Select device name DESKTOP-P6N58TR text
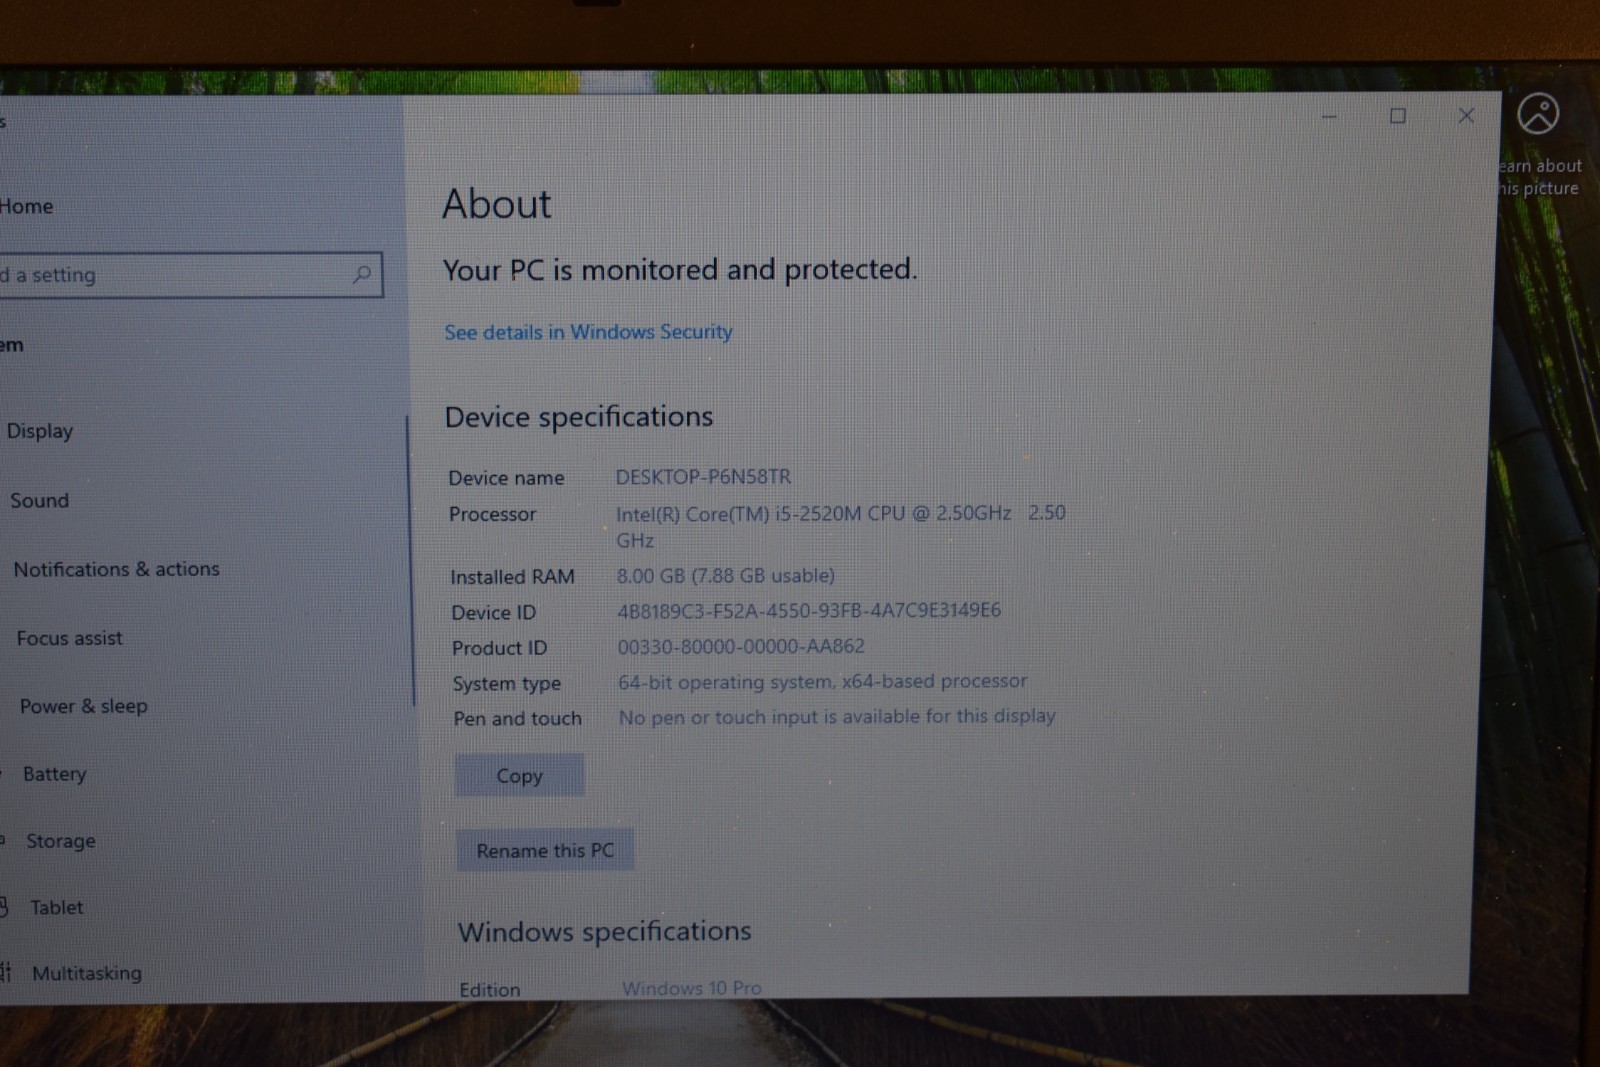 703,477
